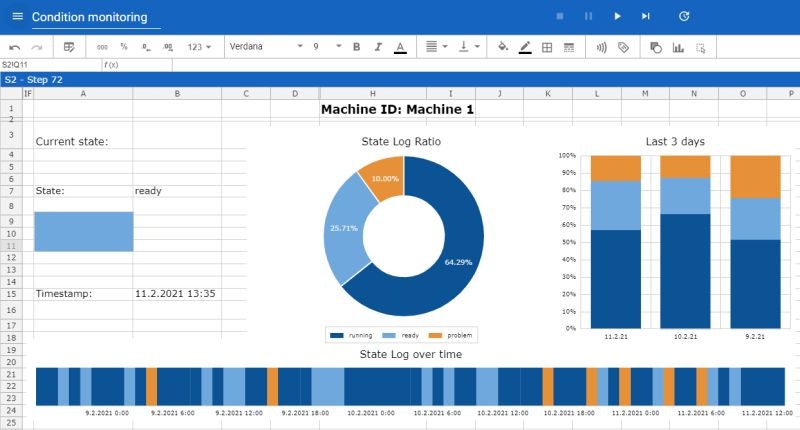Select the border color pen tool
The height and width of the screenshot is (430, 800).
[x=525, y=47]
